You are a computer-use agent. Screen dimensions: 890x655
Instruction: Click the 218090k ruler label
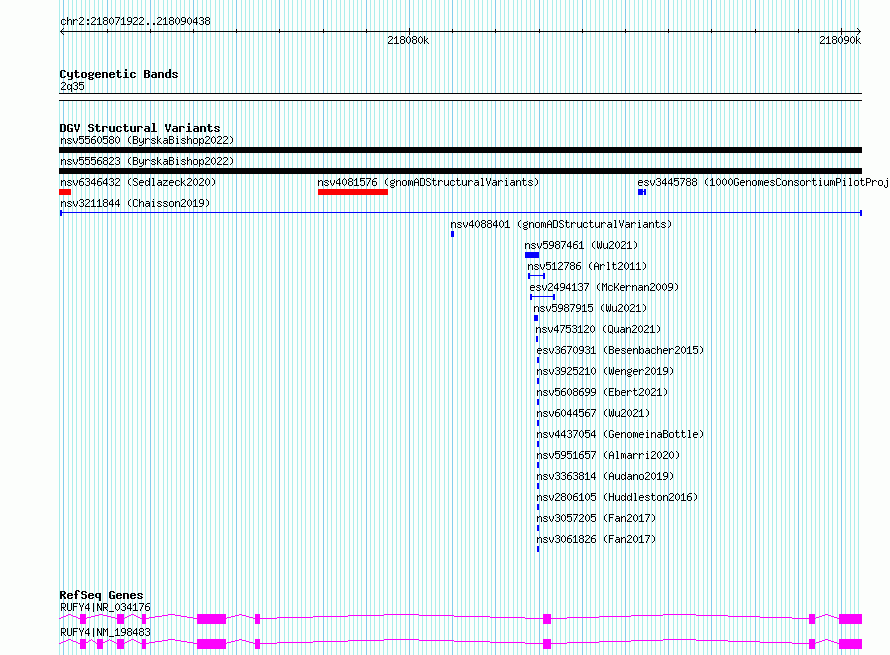point(840,40)
